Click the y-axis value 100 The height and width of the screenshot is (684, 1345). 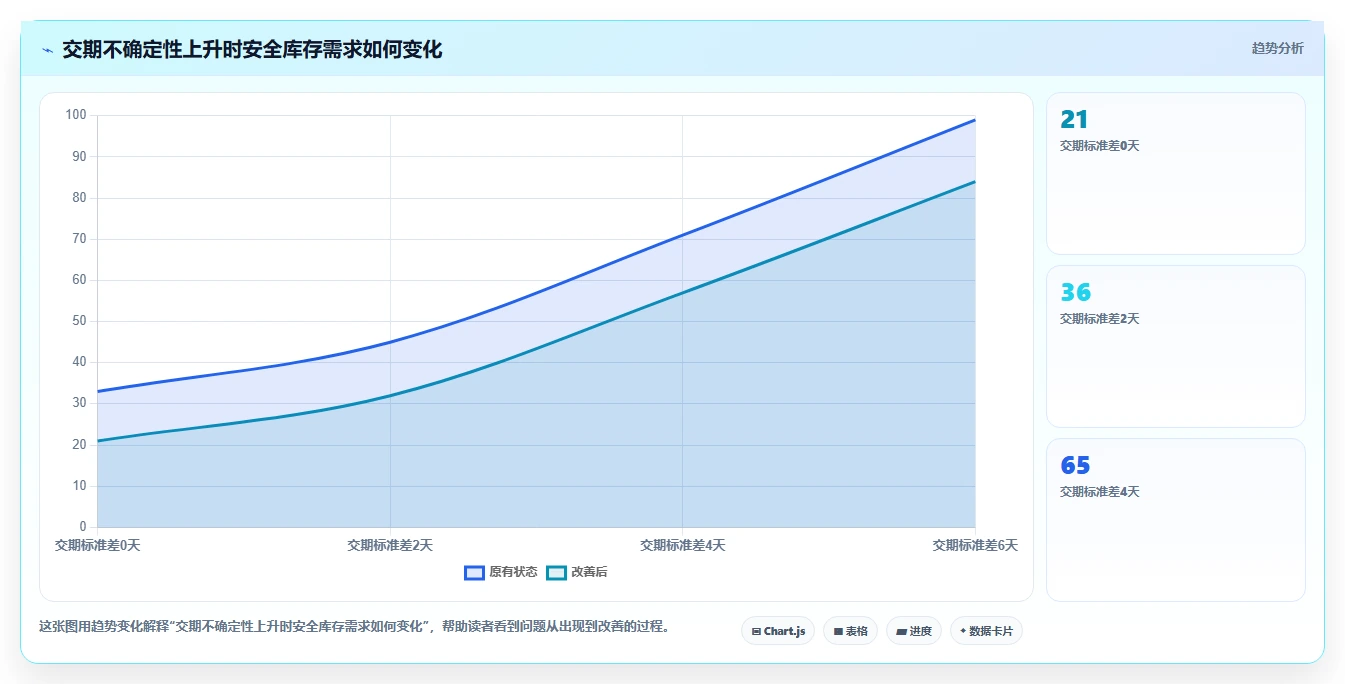(76, 115)
